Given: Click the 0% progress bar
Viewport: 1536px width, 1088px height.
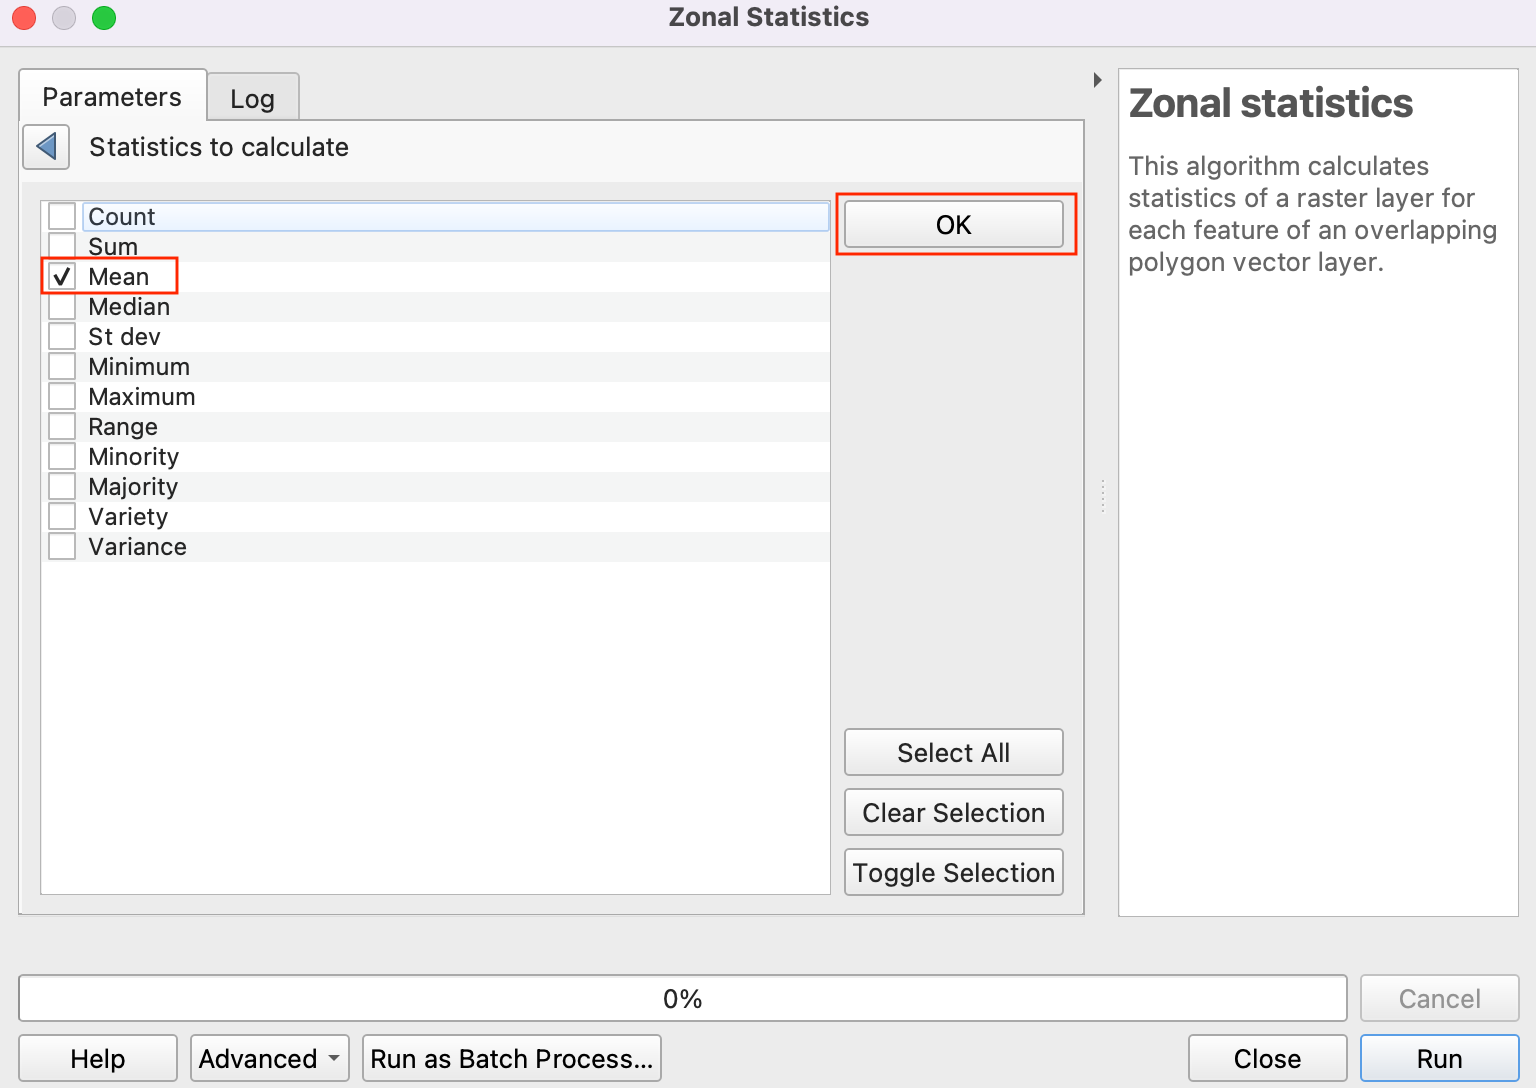Looking at the screenshot, I should pyautogui.click(x=682, y=998).
